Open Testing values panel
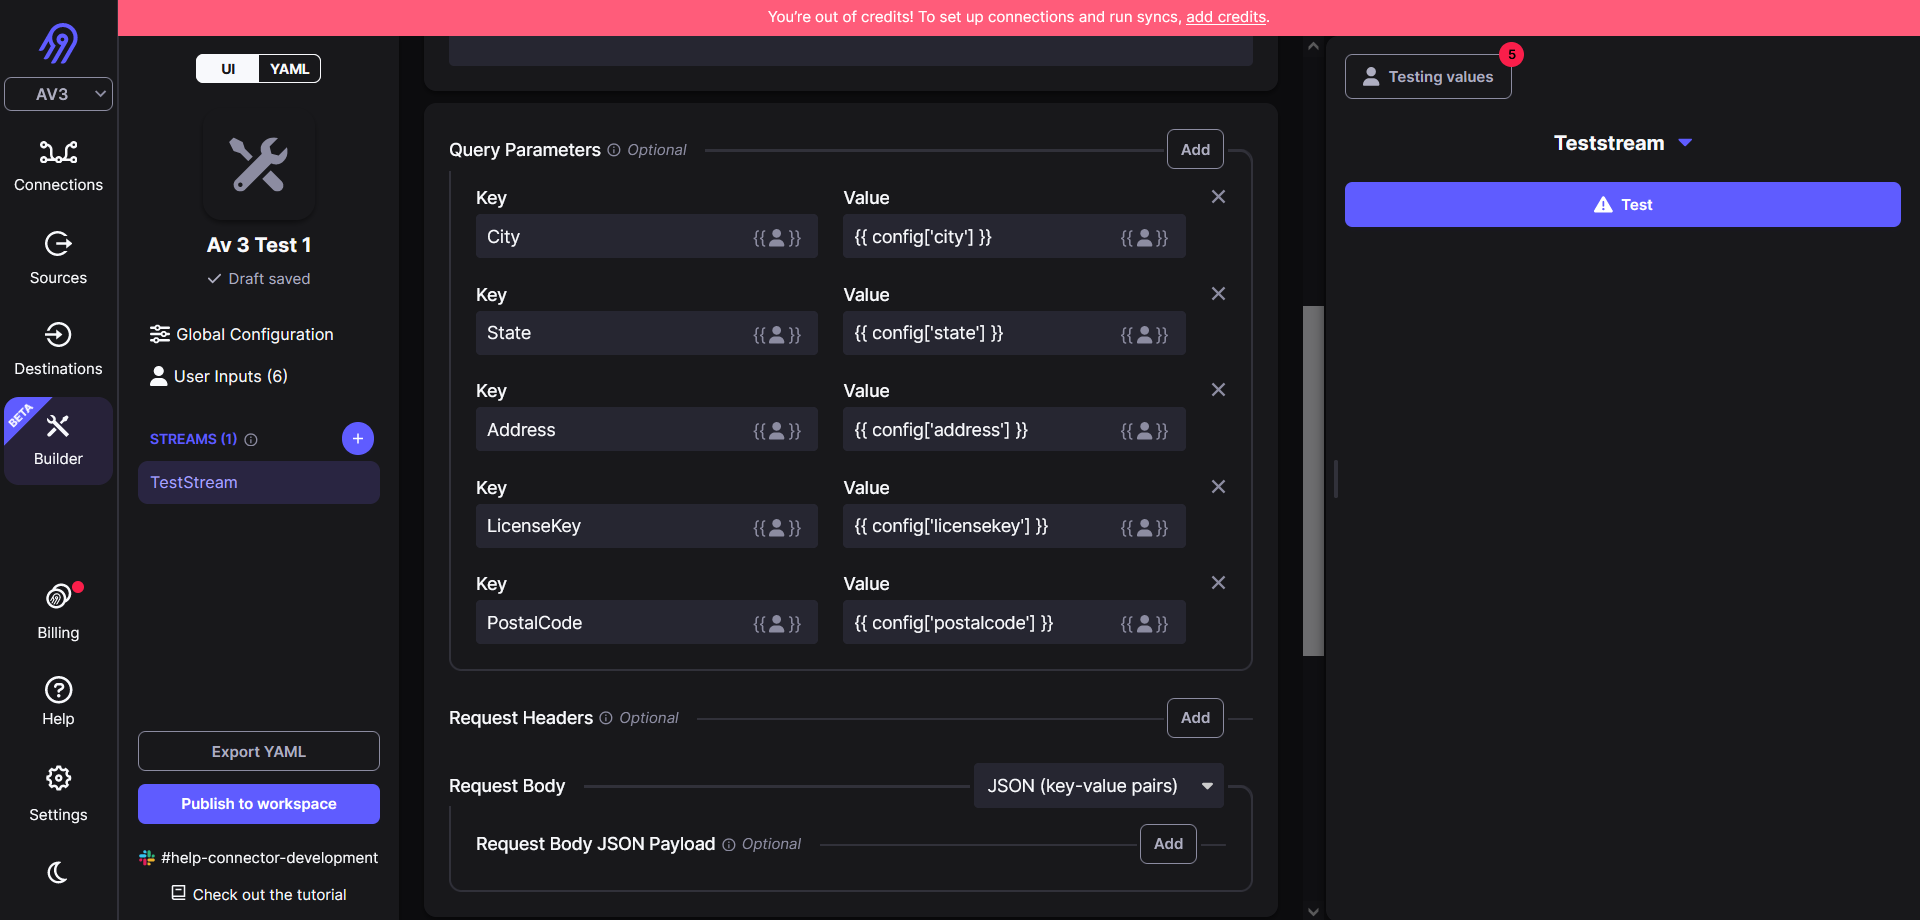This screenshot has width=1920, height=920. (x=1428, y=77)
